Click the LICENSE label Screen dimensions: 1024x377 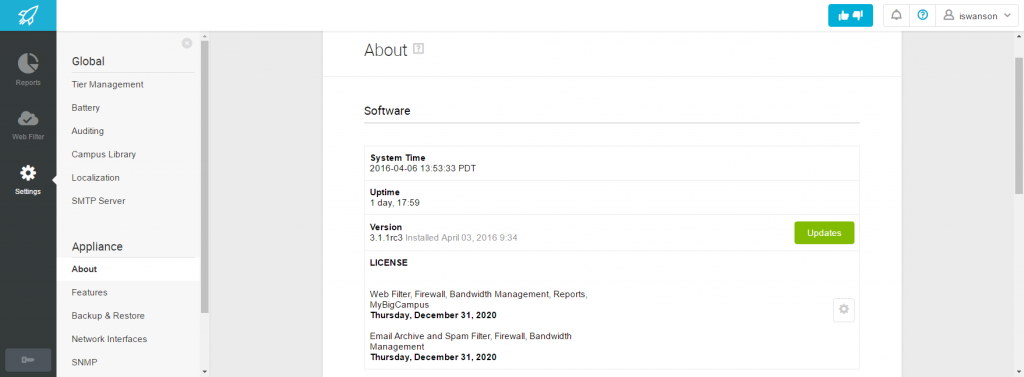[389, 263]
